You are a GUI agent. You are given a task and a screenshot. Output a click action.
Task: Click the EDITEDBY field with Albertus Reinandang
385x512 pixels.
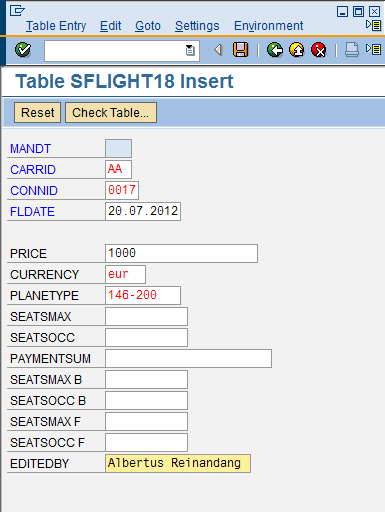[178, 463]
